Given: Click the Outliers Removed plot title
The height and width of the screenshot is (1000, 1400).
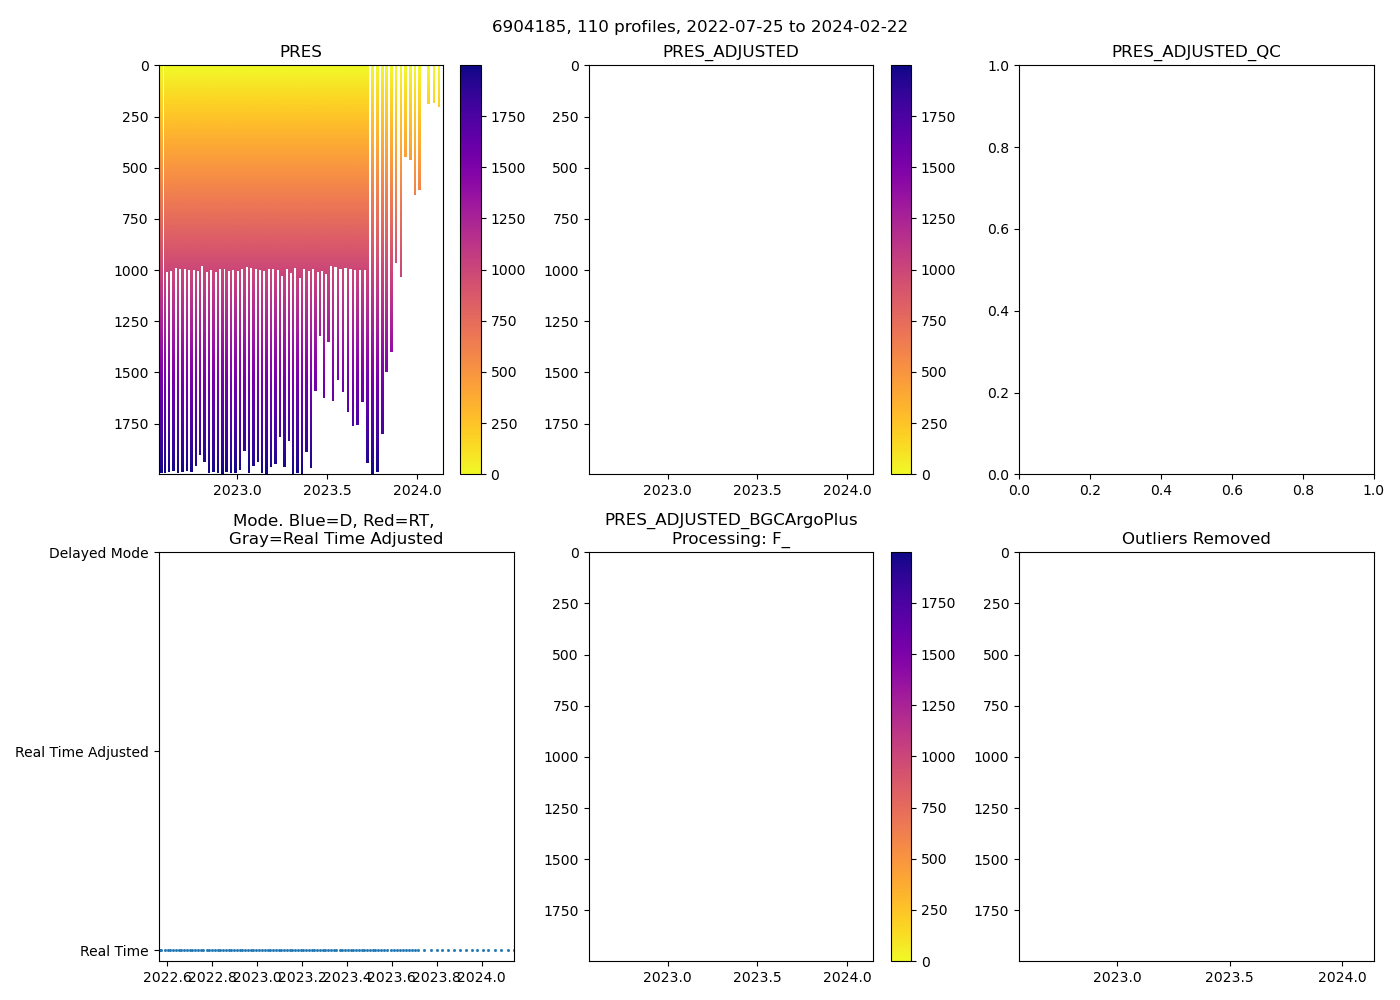Looking at the screenshot, I should click(1196, 539).
